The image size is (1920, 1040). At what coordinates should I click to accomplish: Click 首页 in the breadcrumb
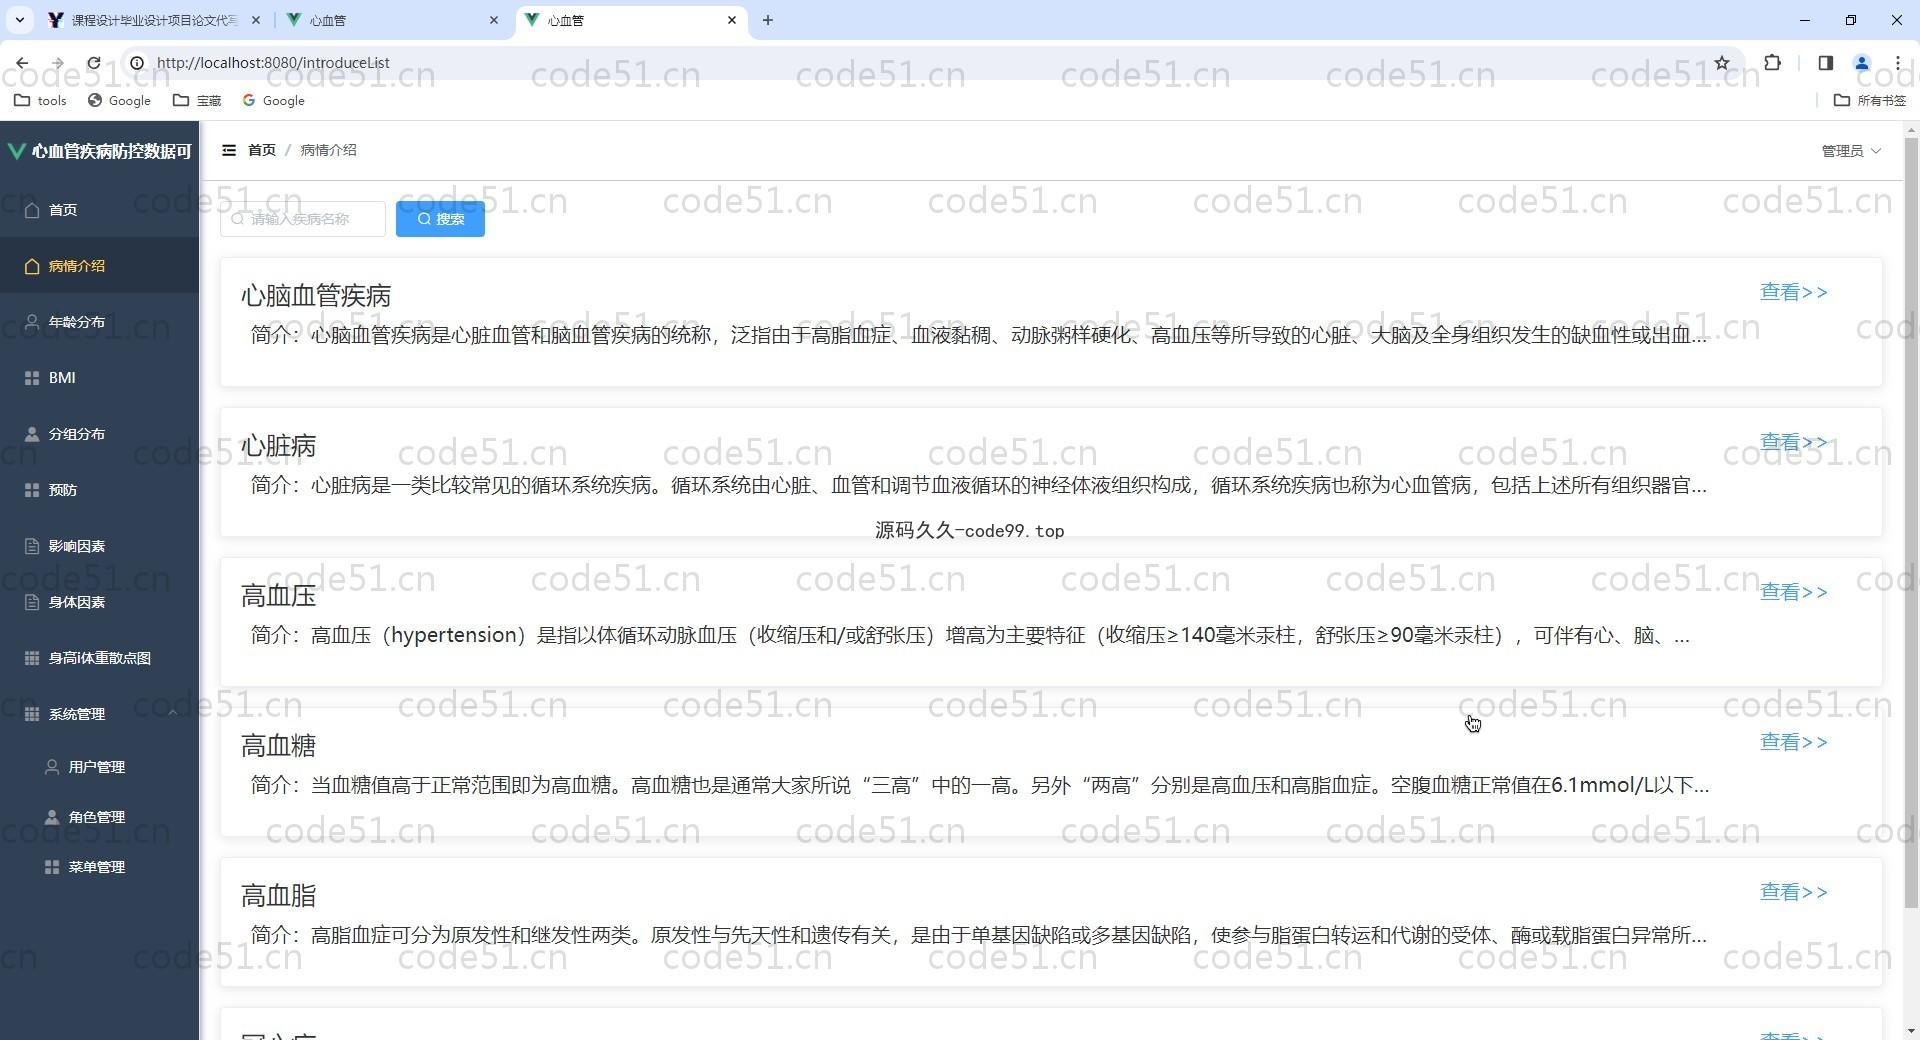pos(262,150)
